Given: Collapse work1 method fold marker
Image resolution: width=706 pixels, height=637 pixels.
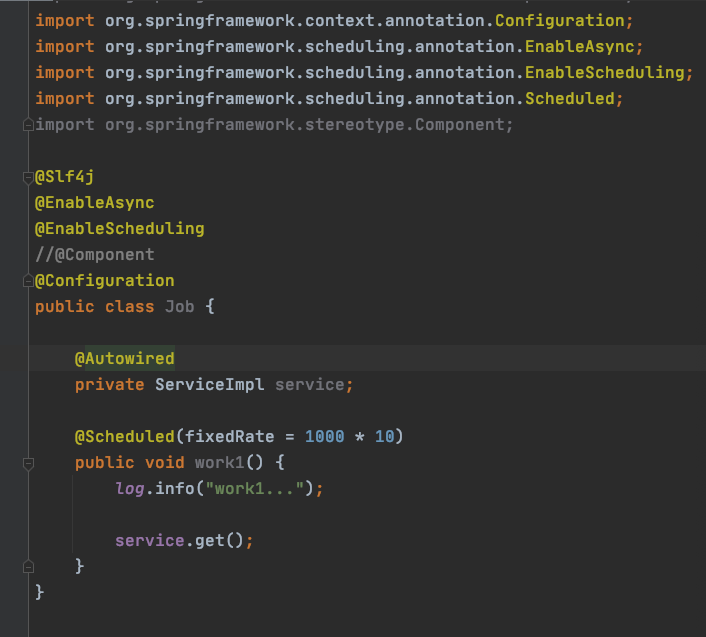Looking at the screenshot, I should (28, 464).
